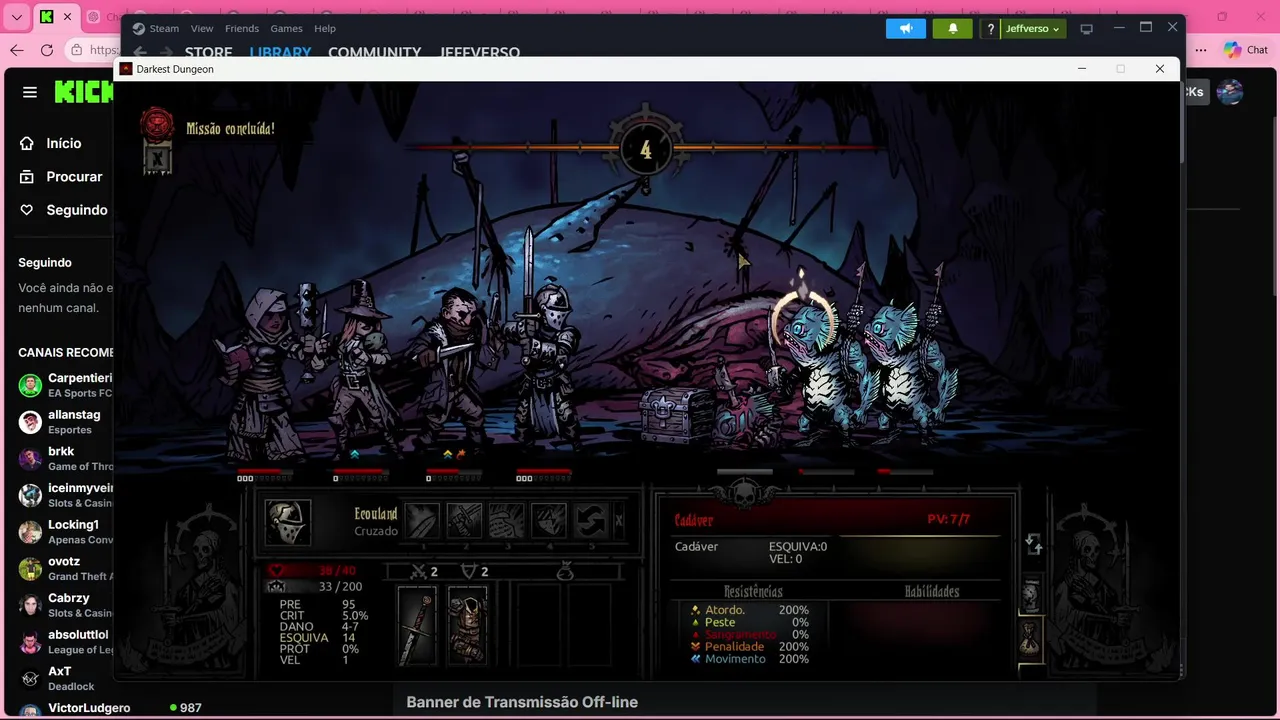This screenshot has height=720, width=1280.
Task: Open the Steam menu in Steam window
Action: tap(164, 28)
